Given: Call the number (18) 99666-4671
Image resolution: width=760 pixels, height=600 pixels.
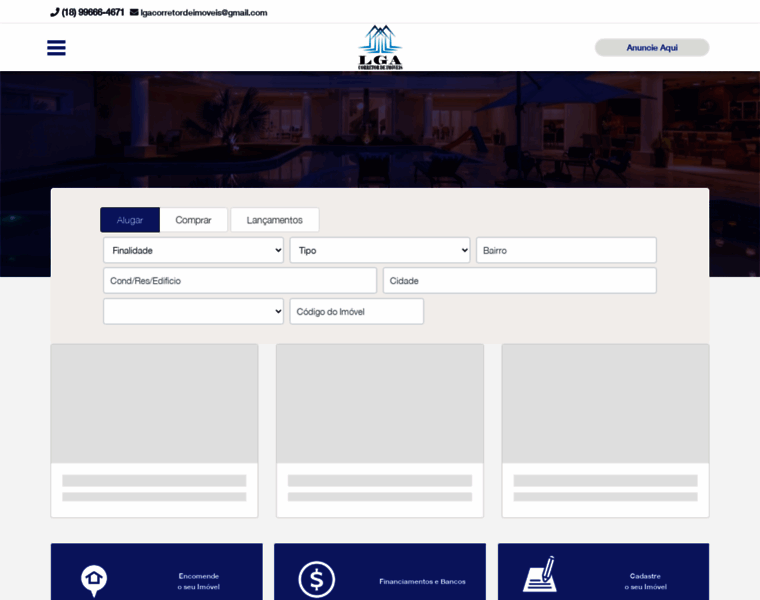Looking at the screenshot, I should [93, 13].
